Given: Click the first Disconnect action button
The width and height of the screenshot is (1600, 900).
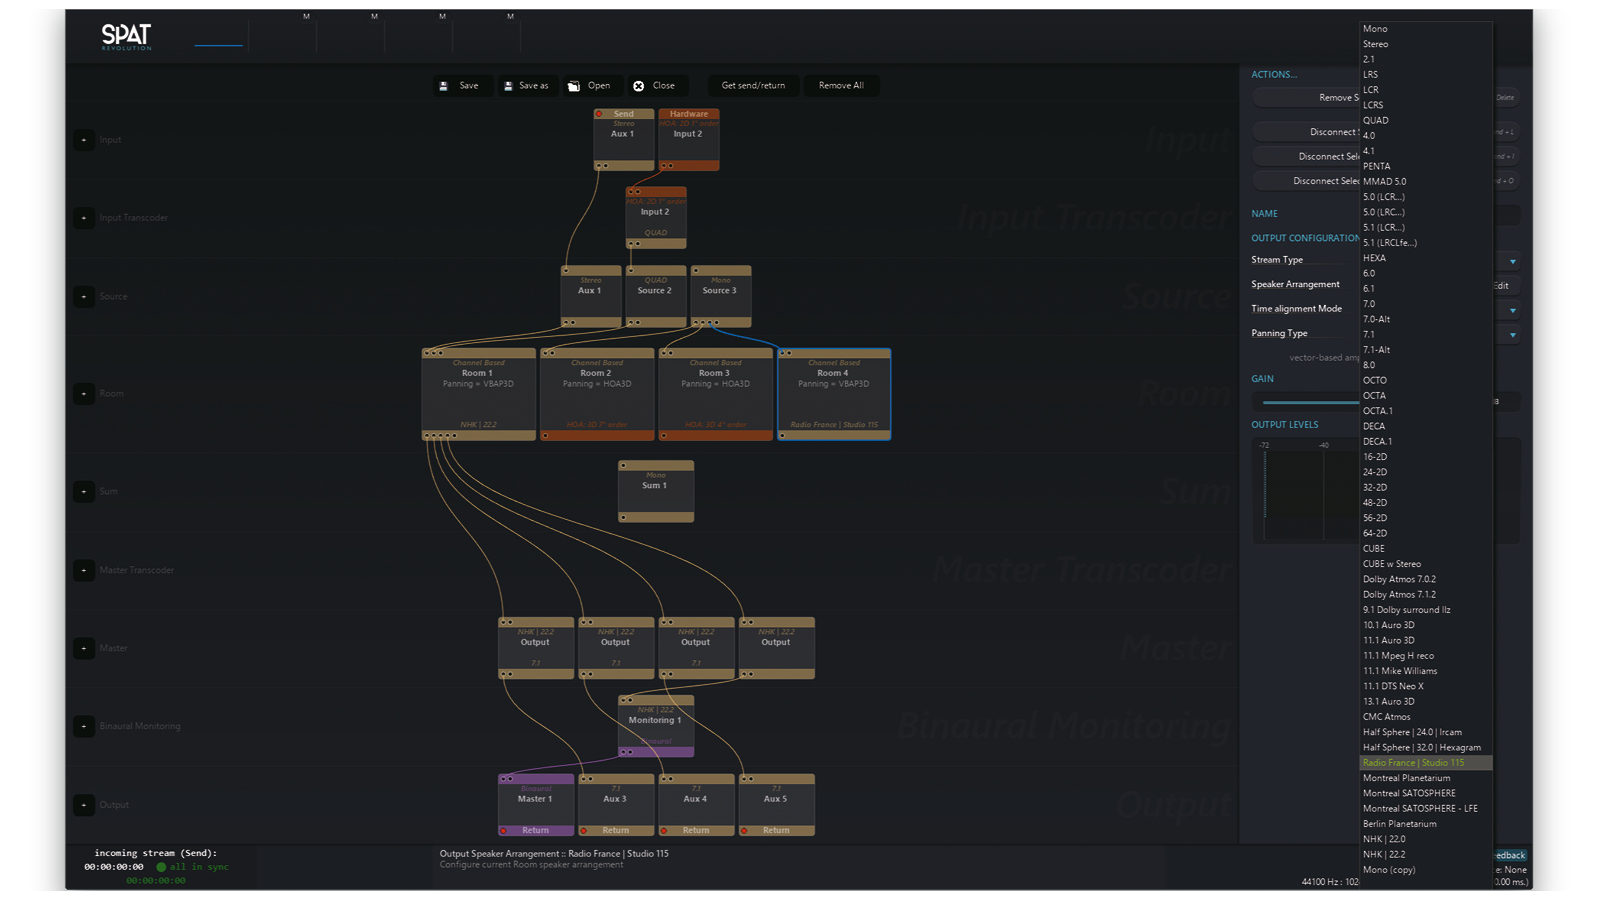Looking at the screenshot, I should (1306, 132).
